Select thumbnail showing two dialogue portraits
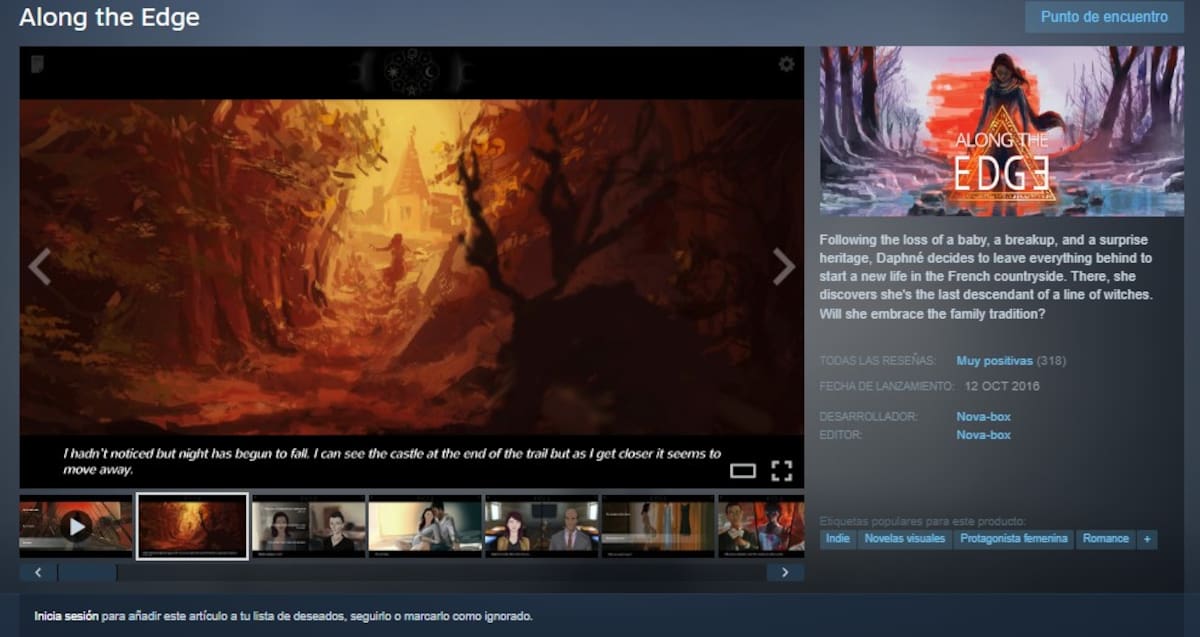Viewport: 1200px width, 637px height. coord(308,526)
